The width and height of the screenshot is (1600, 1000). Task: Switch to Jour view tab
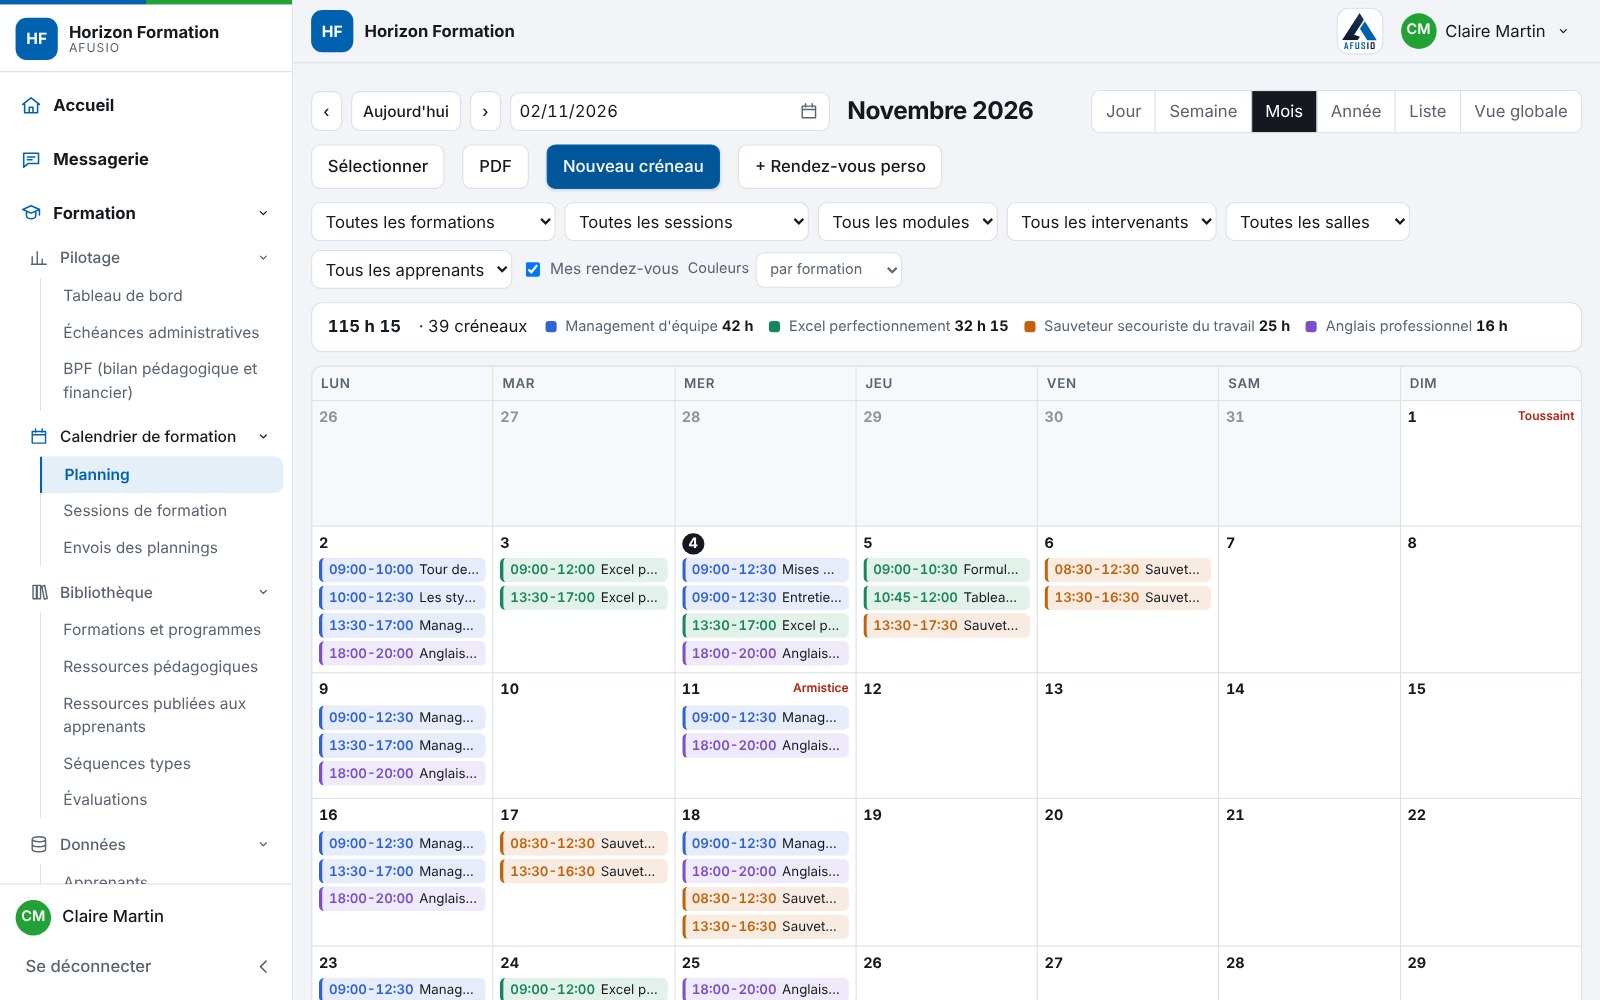(1123, 111)
